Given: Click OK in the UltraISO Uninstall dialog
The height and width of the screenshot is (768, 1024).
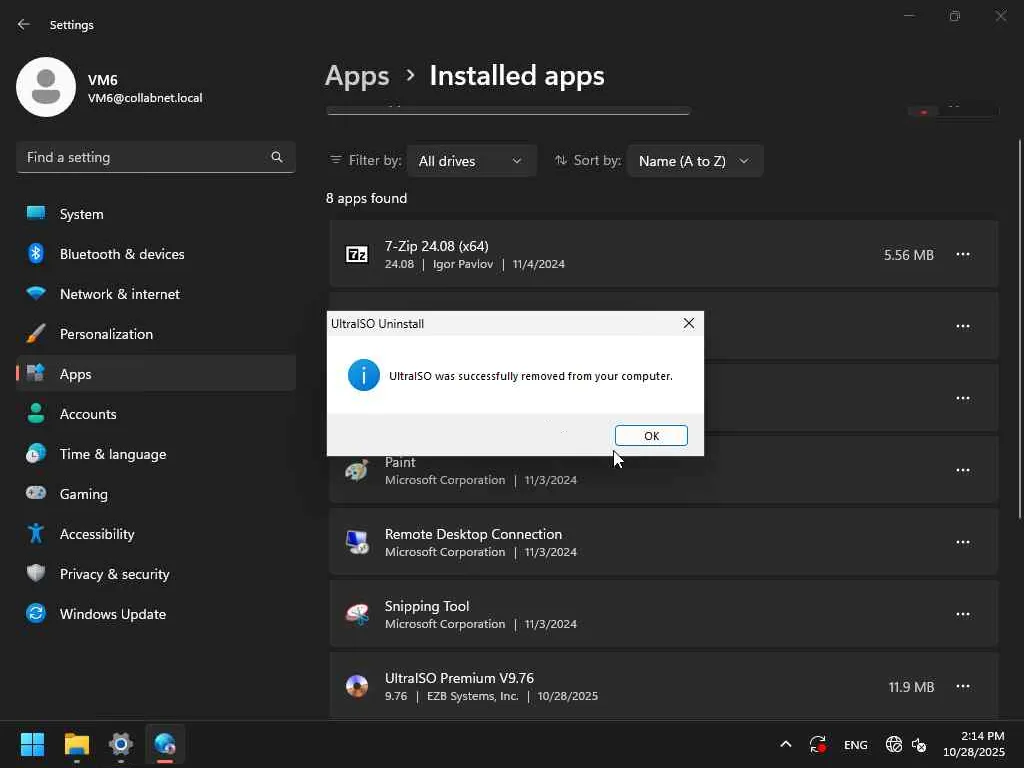Looking at the screenshot, I should coord(651,436).
